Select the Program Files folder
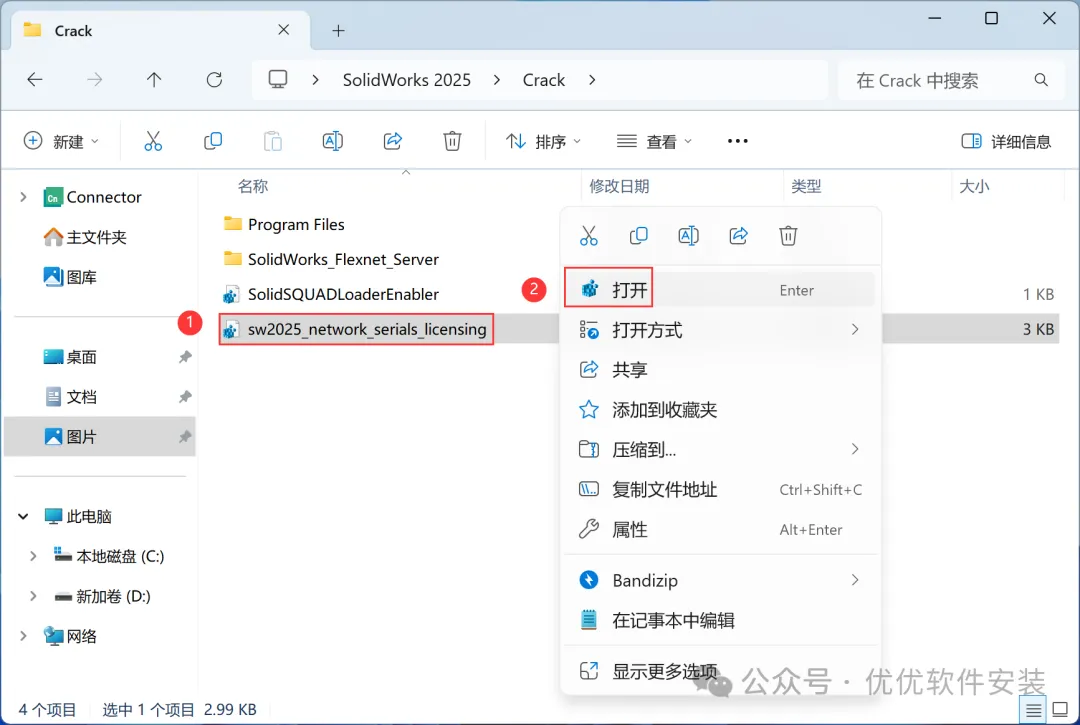Screen dimensions: 1080x725 point(296,224)
